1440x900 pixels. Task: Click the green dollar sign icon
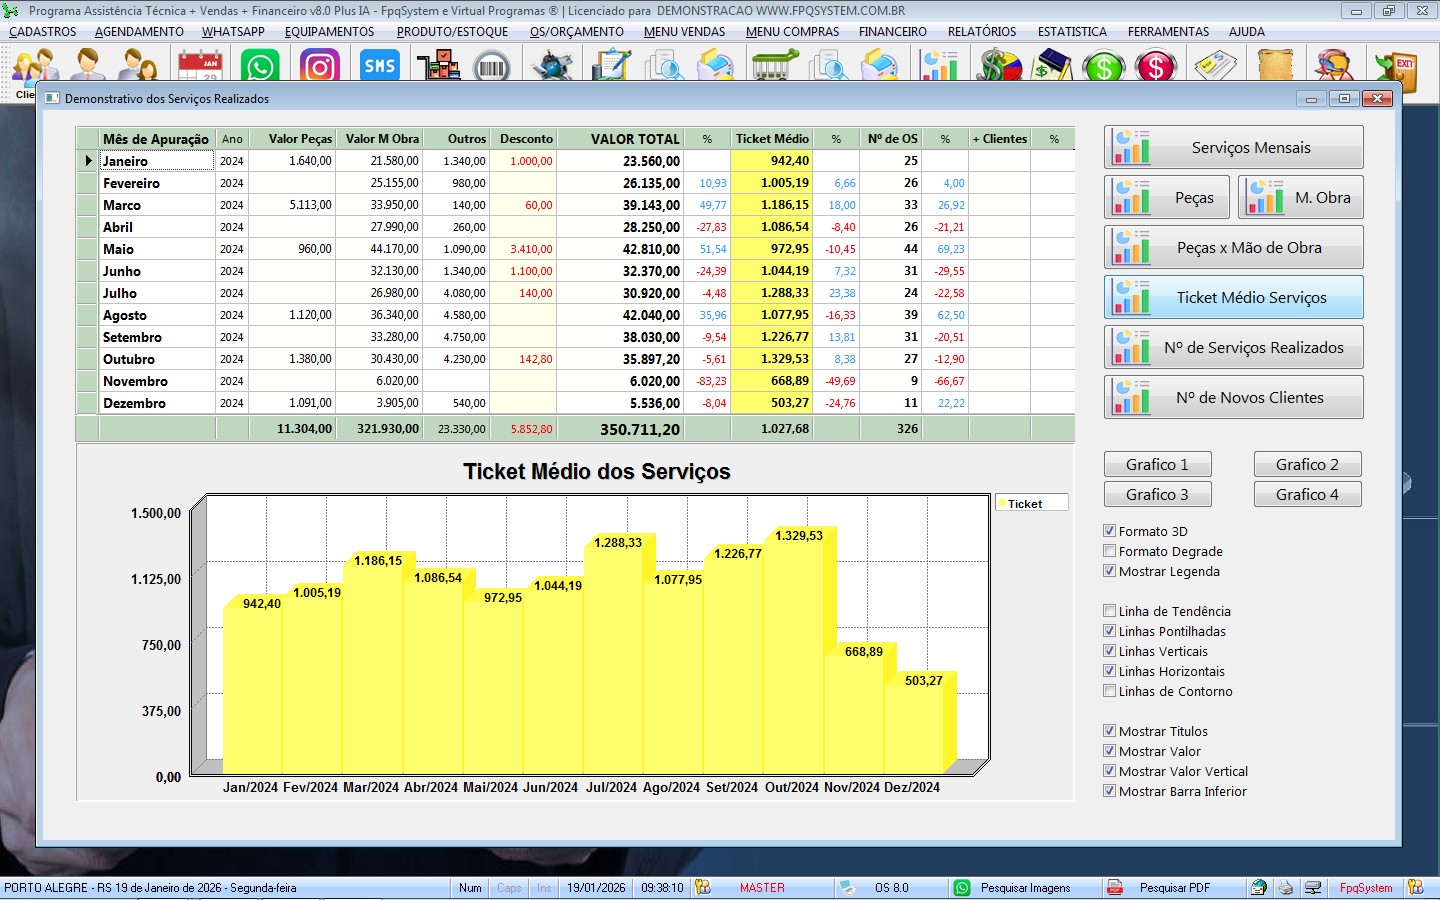1104,68
